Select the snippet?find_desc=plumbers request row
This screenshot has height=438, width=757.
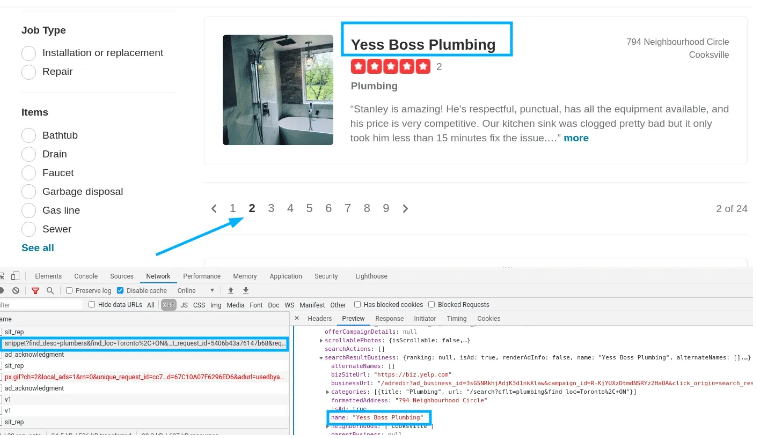145,343
